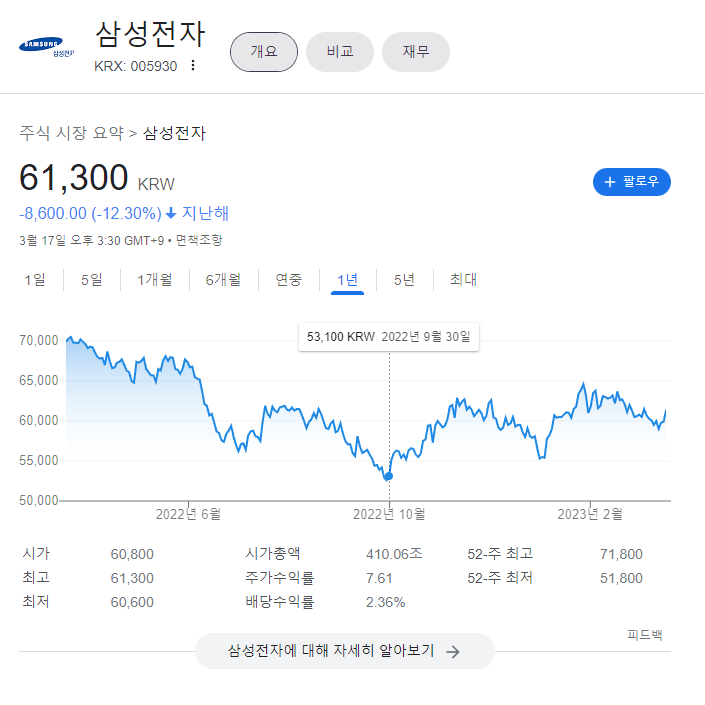Click the 피드백 feedback link
Image resolution: width=705 pixels, height=705 pixels.
(645, 635)
